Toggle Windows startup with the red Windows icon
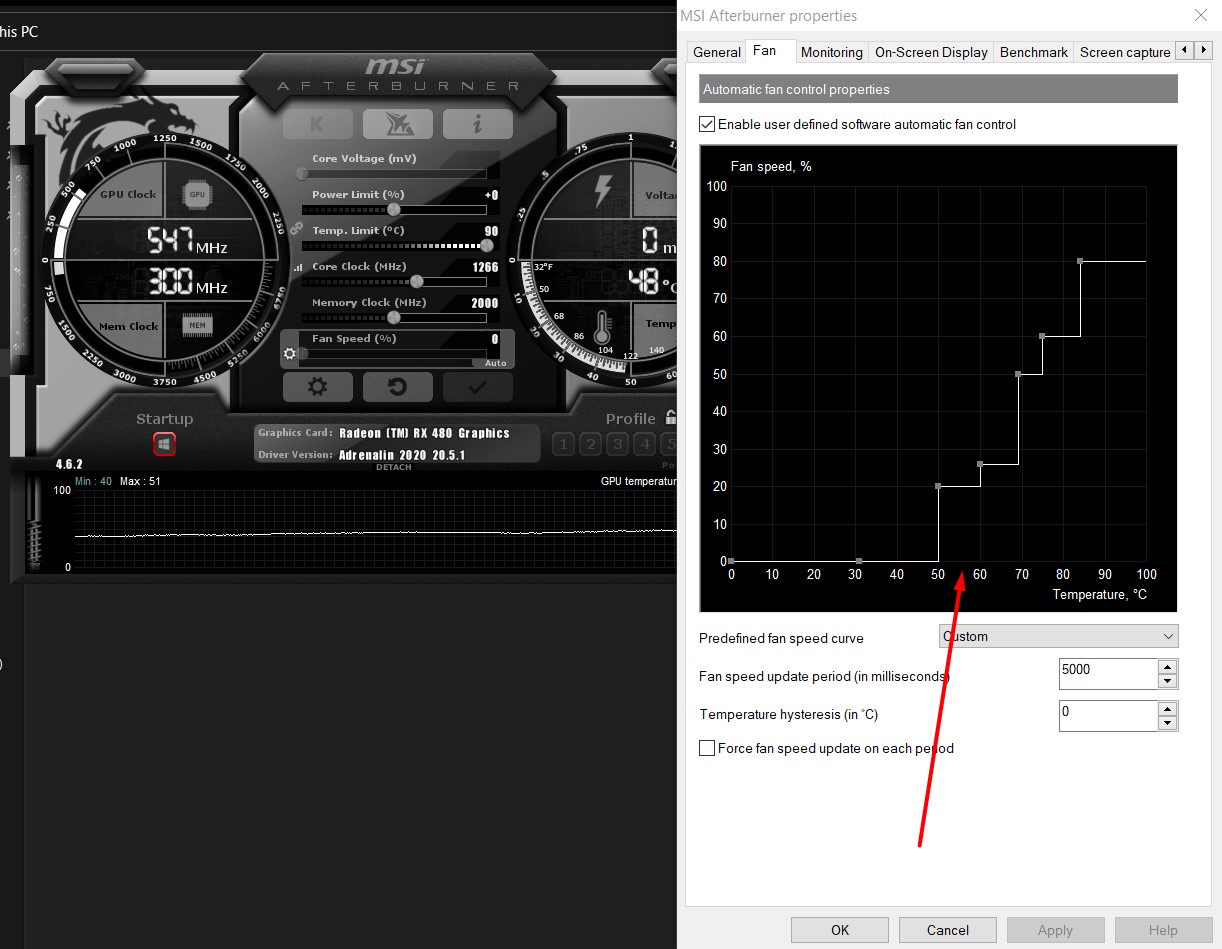 (x=164, y=443)
